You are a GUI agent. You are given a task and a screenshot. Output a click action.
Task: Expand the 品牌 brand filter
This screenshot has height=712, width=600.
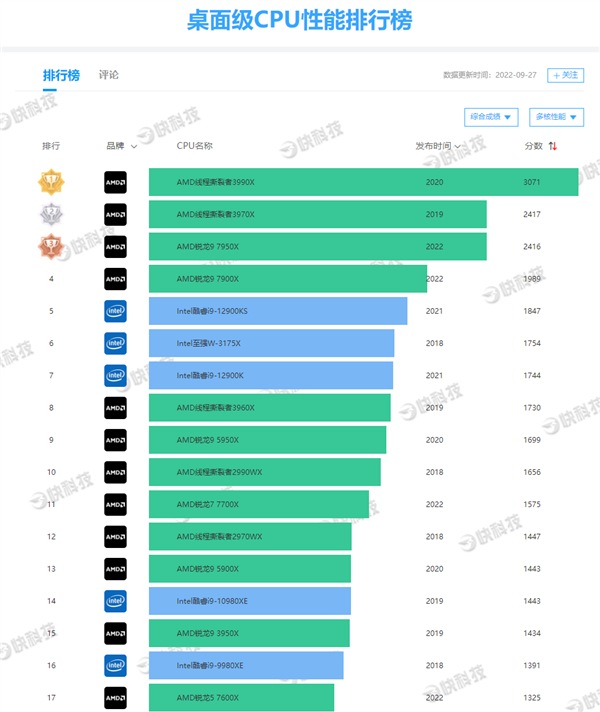(x=122, y=146)
